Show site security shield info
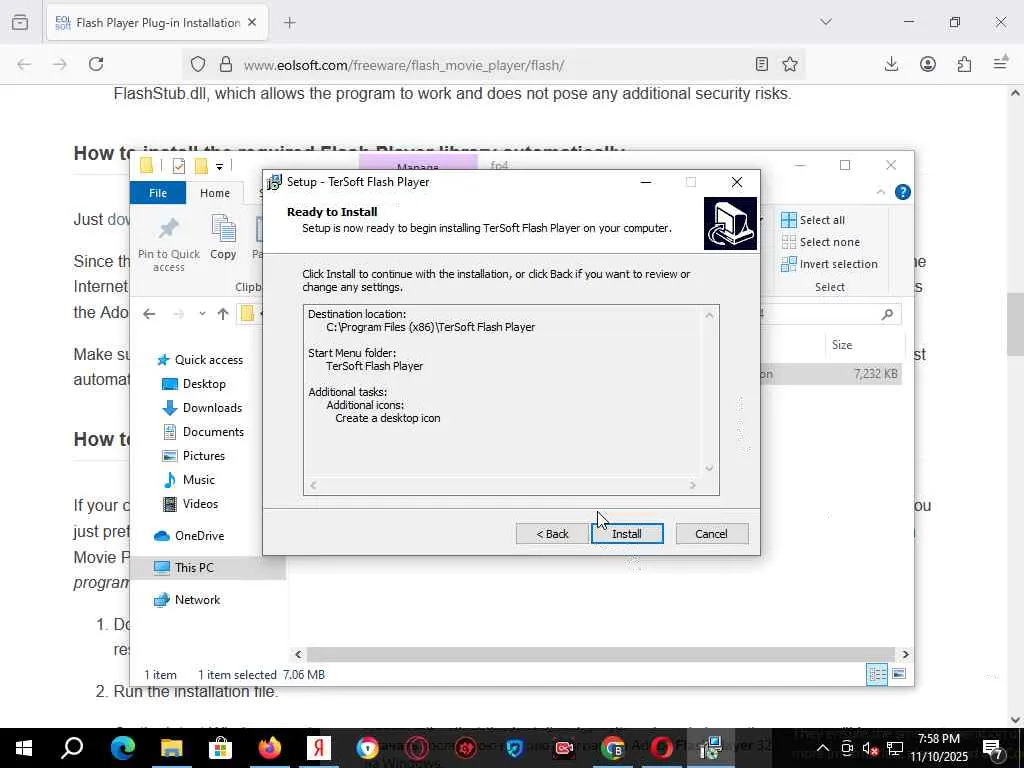Image resolution: width=1024 pixels, height=768 pixels. pos(198,64)
